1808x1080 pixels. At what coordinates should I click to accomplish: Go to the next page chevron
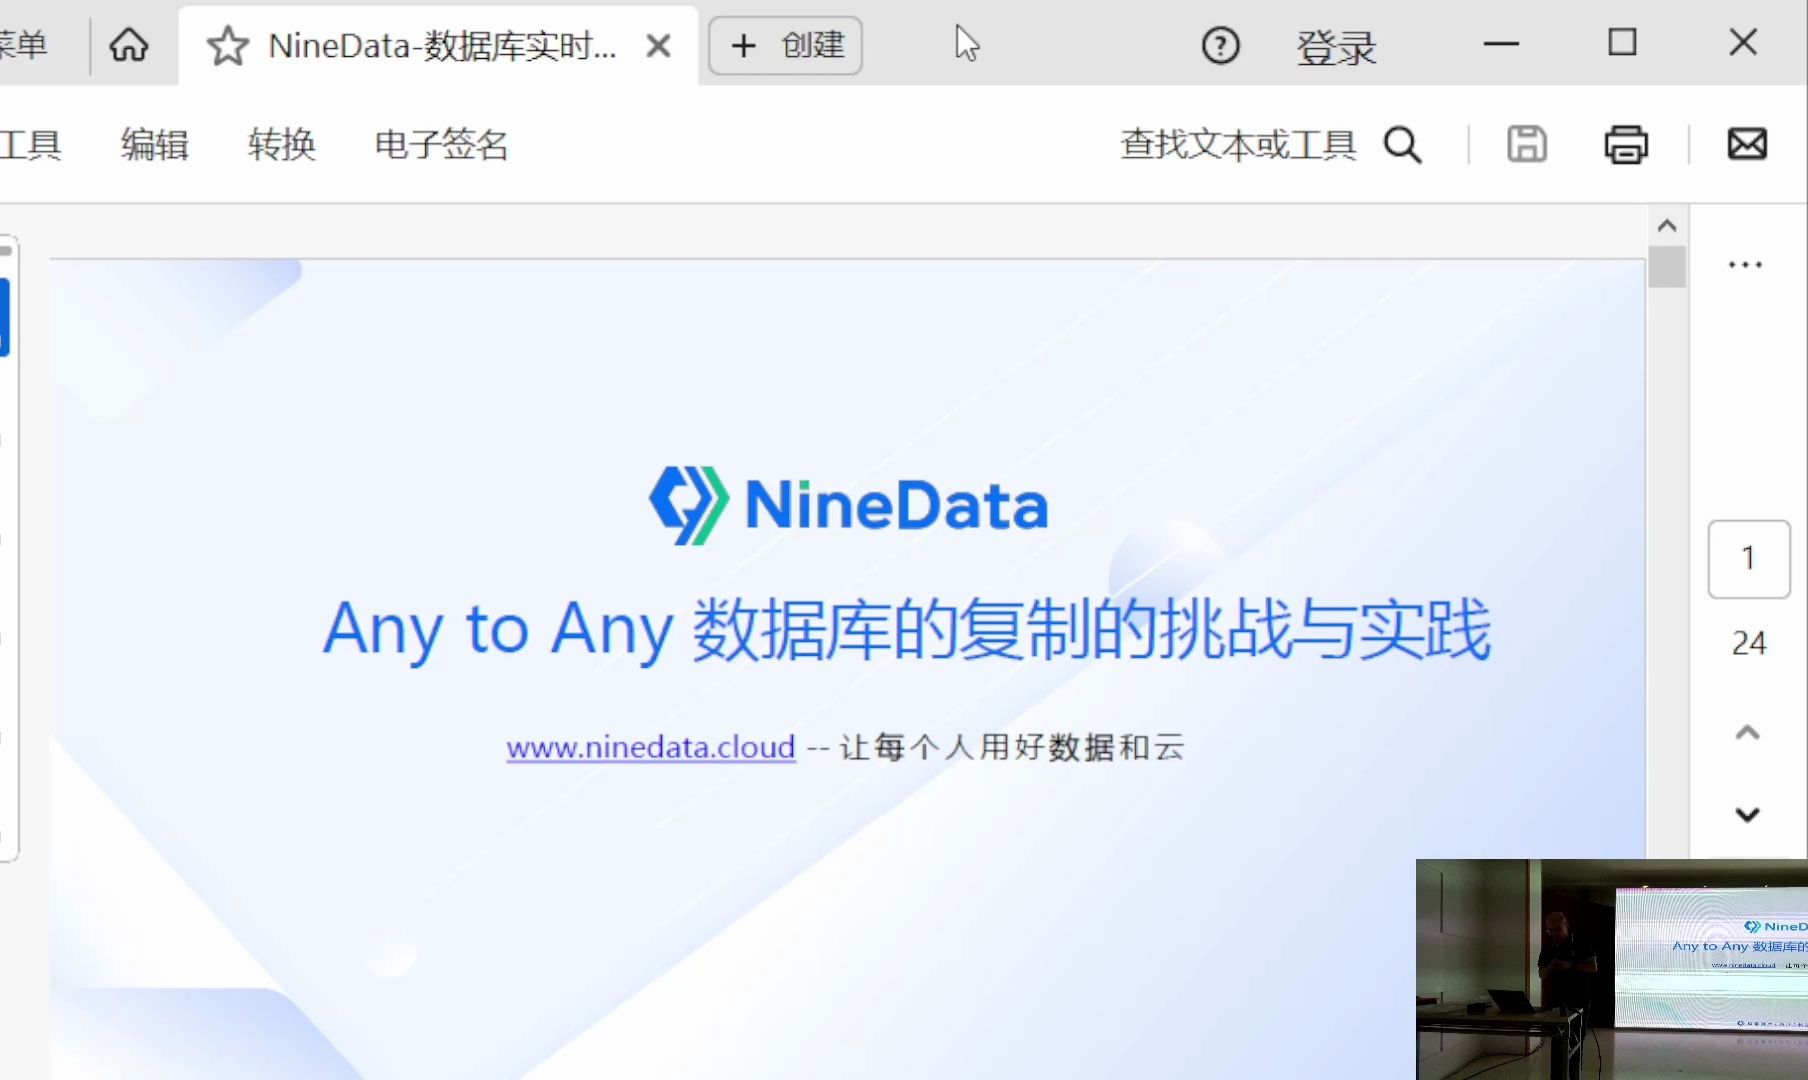tap(1747, 814)
